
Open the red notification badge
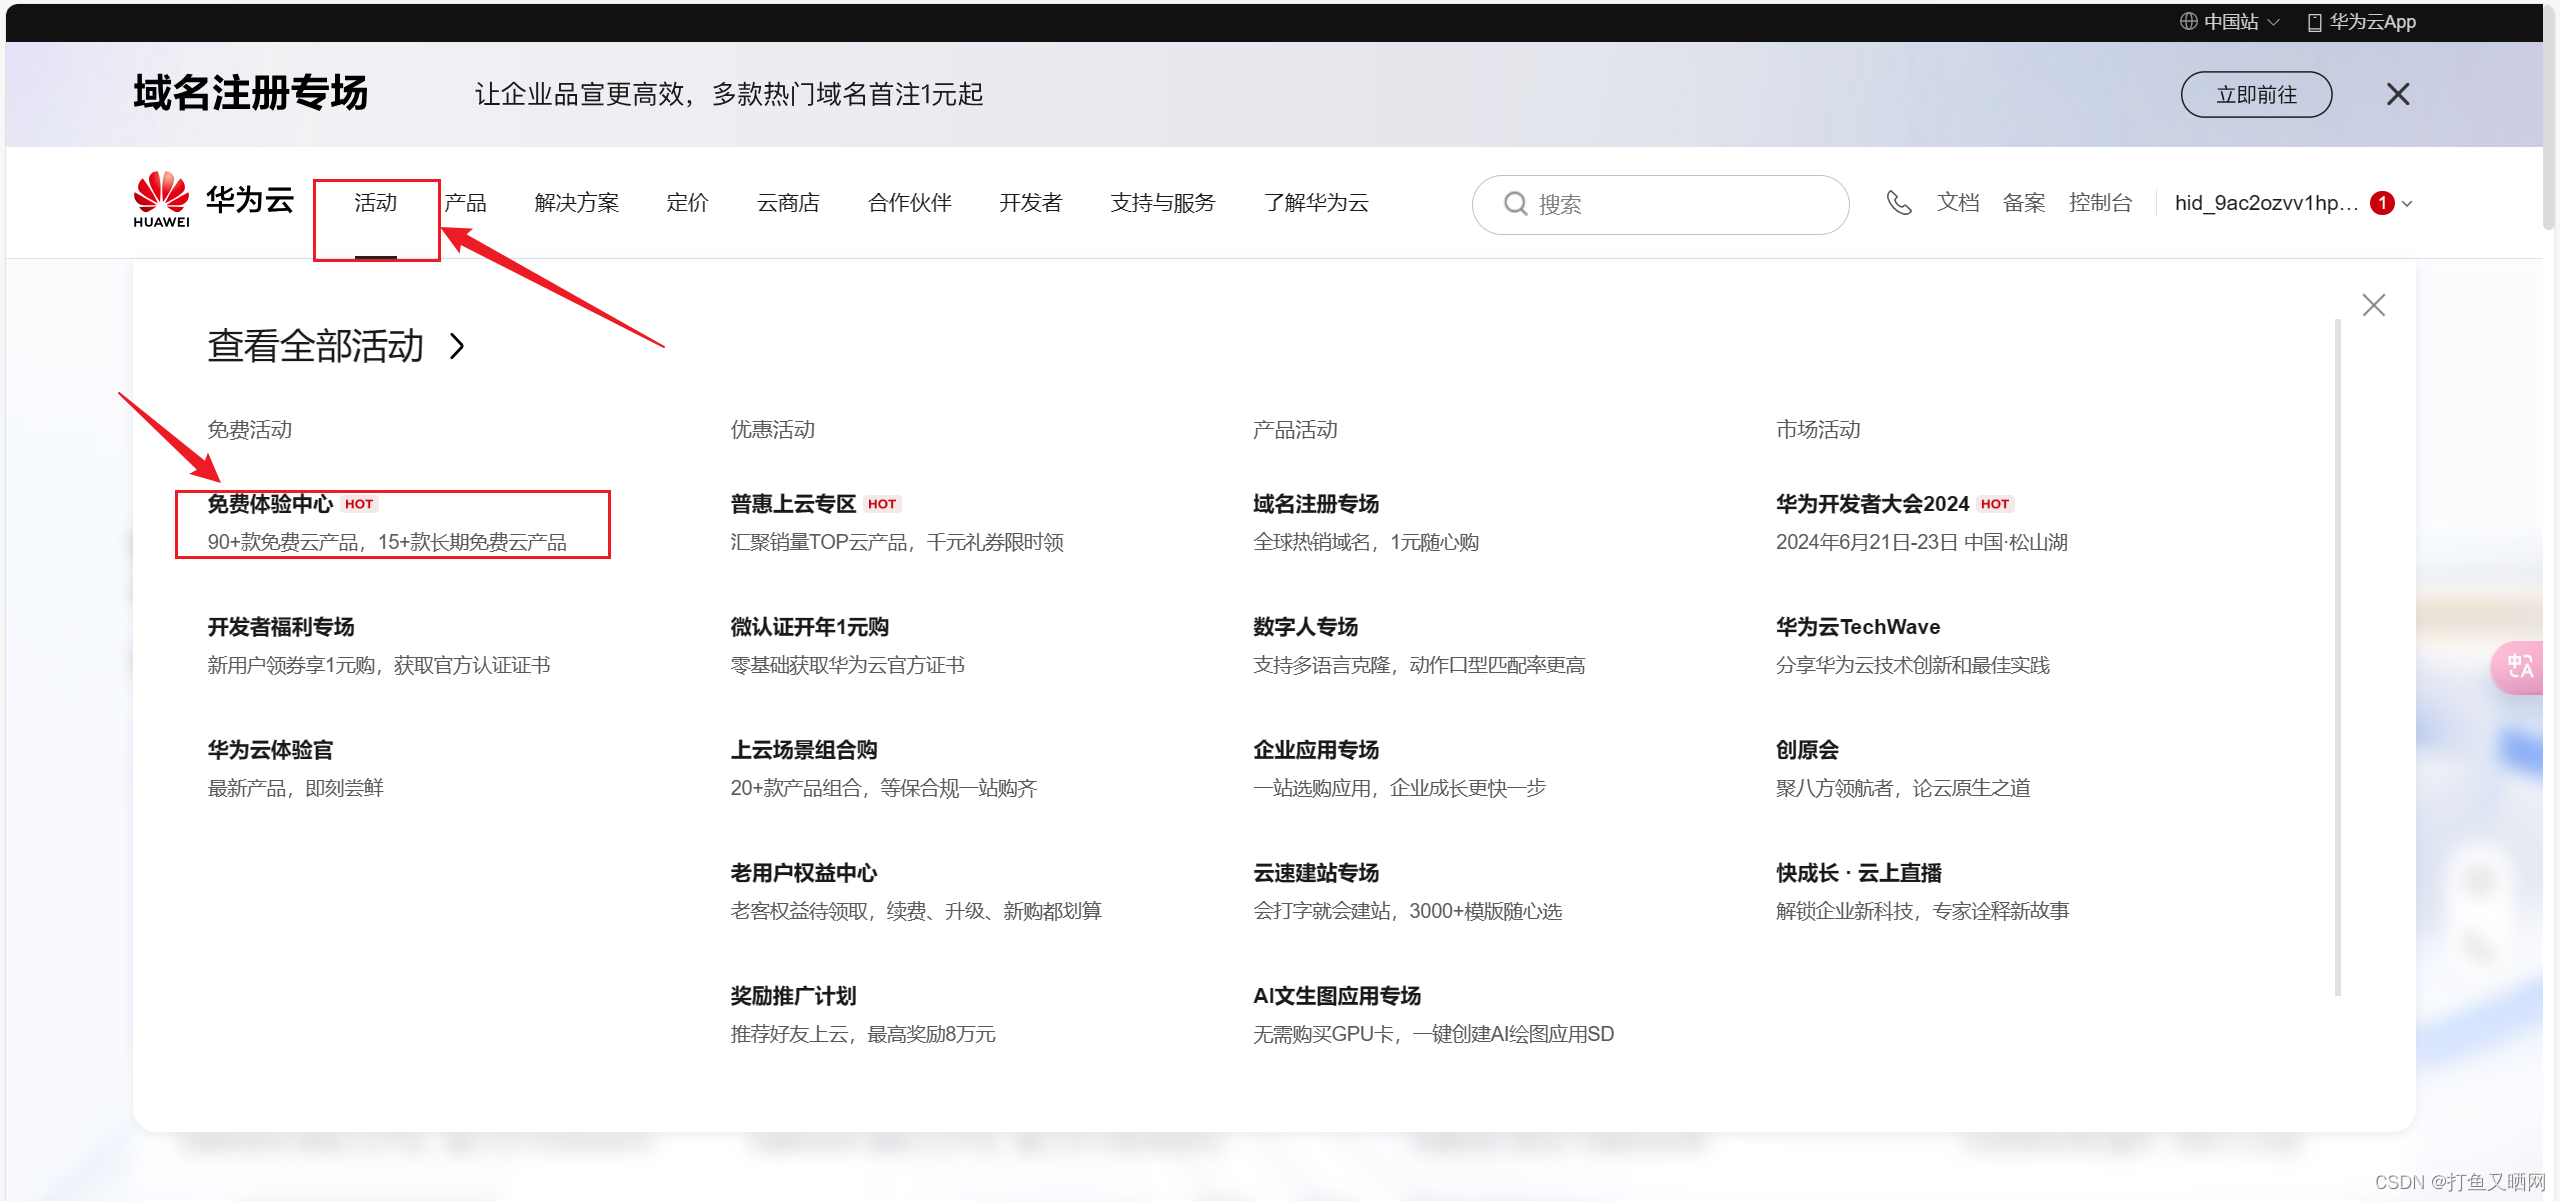click(x=2382, y=203)
